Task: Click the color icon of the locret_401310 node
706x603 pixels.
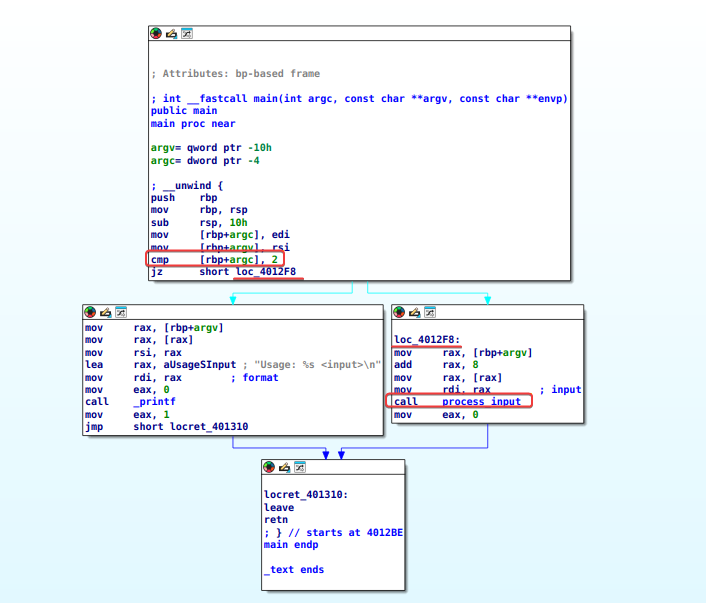Action: point(269,467)
